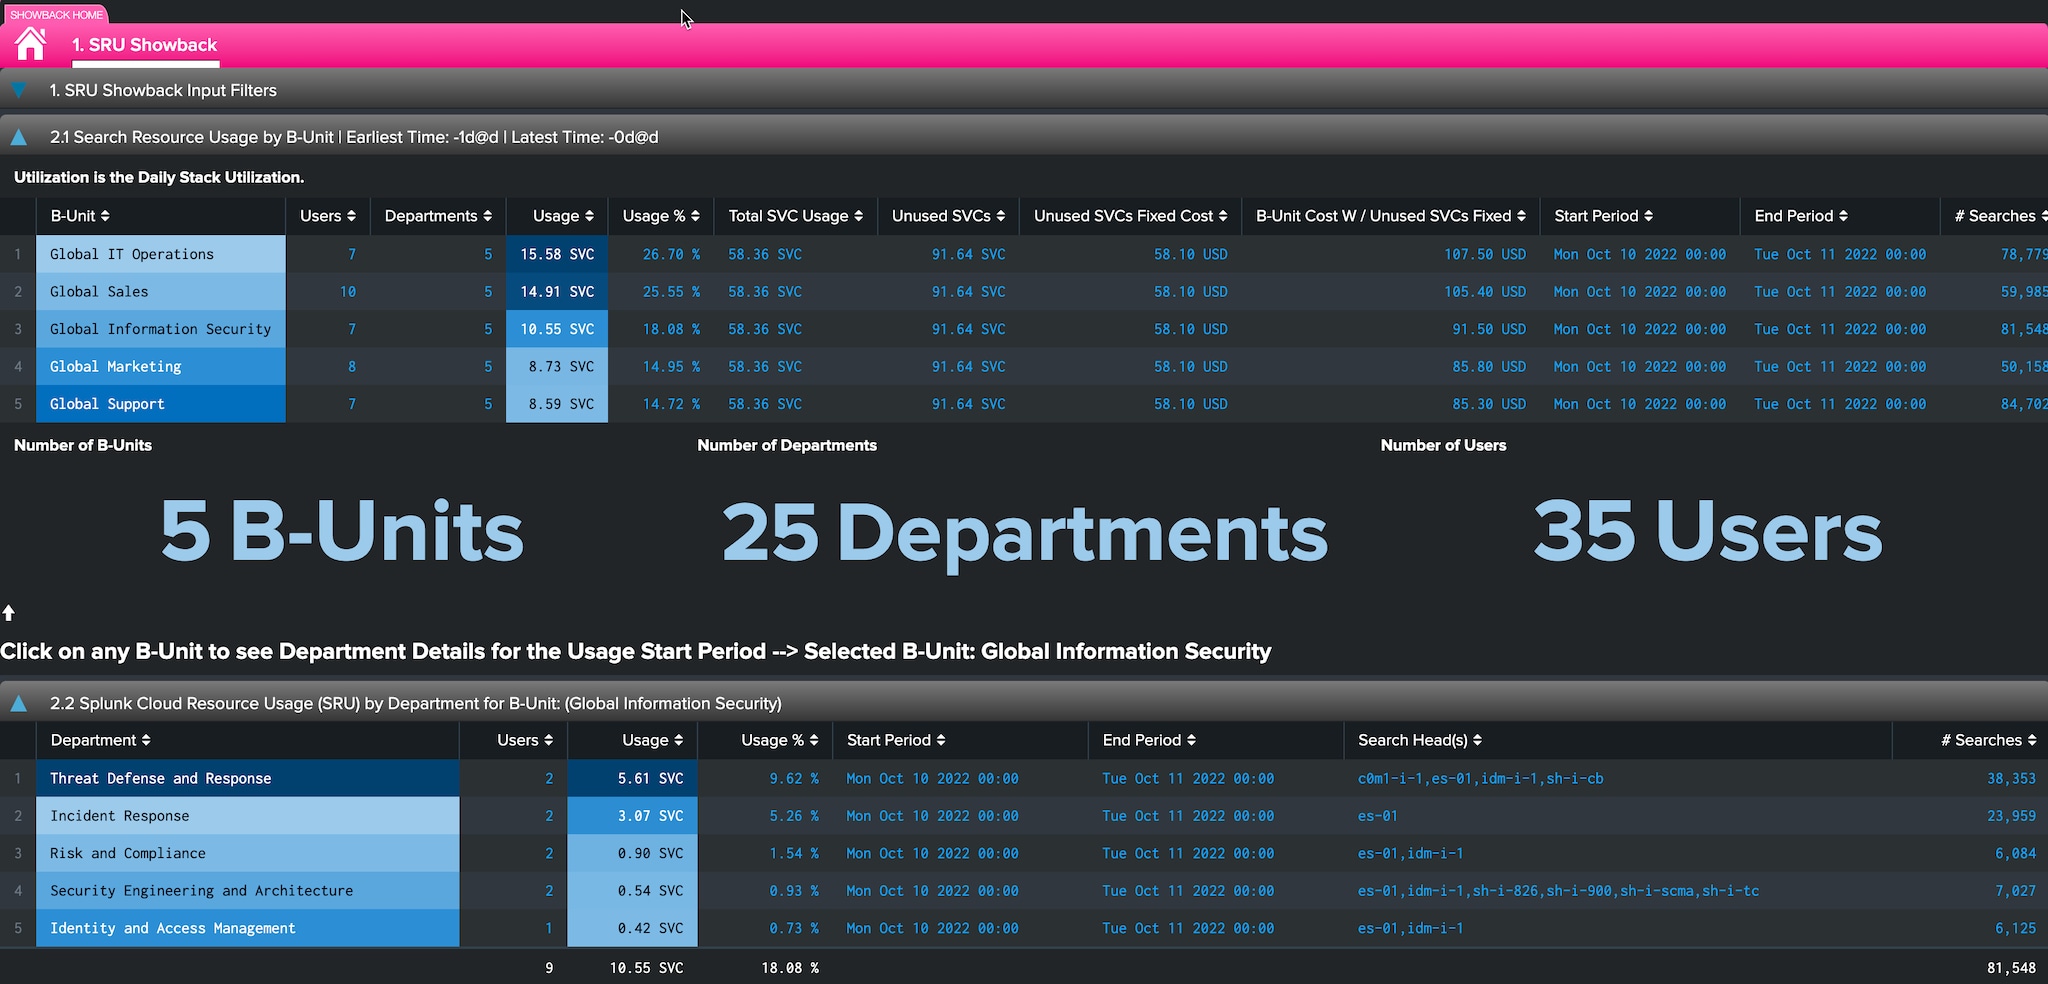Click the 78,779 searches value
2048x984 pixels.
click(x=2023, y=254)
